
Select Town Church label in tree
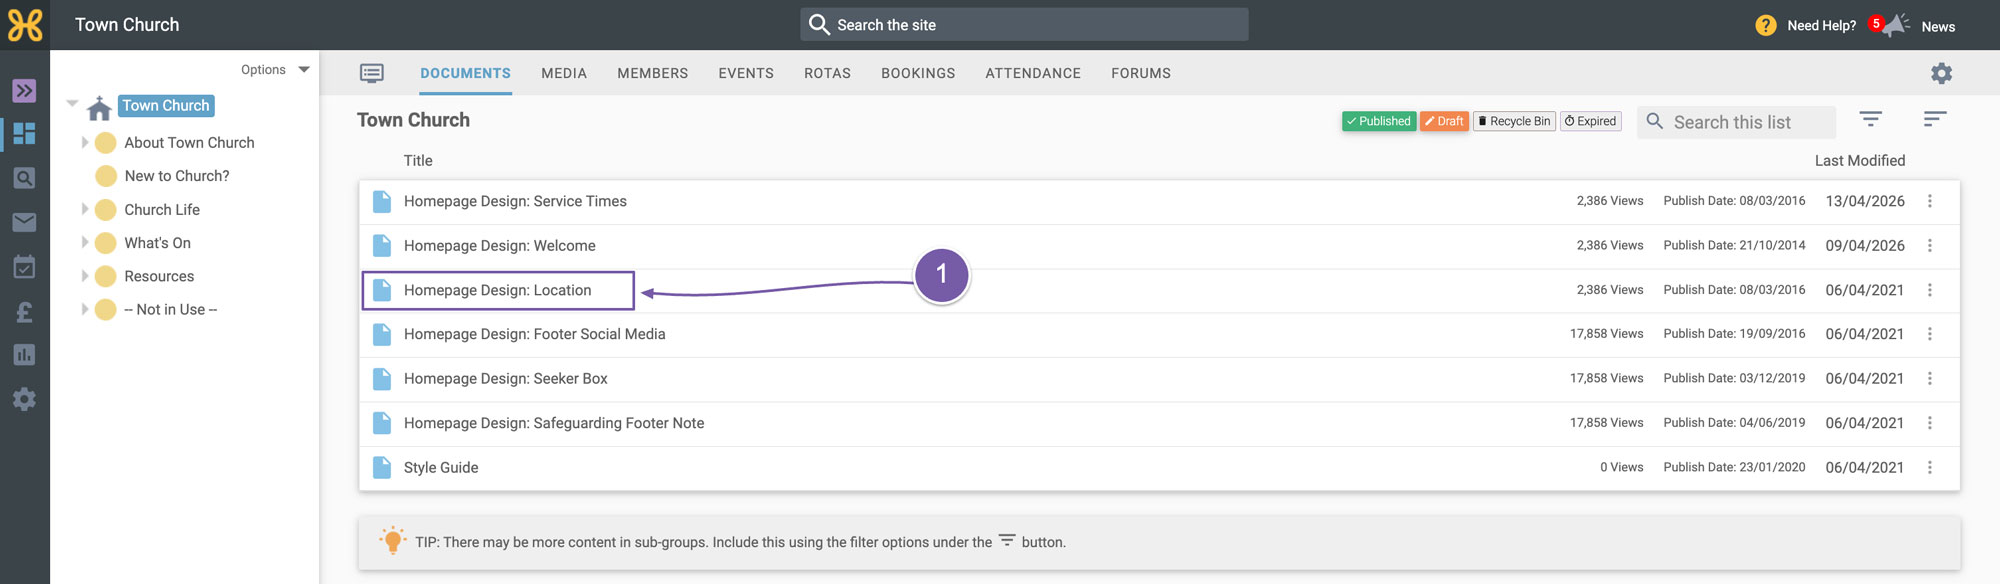pyautogui.click(x=166, y=105)
